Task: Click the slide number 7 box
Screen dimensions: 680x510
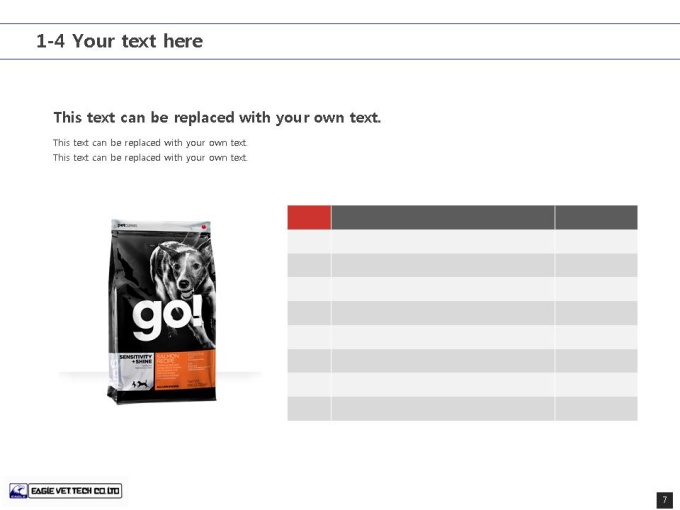Action: click(x=664, y=500)
